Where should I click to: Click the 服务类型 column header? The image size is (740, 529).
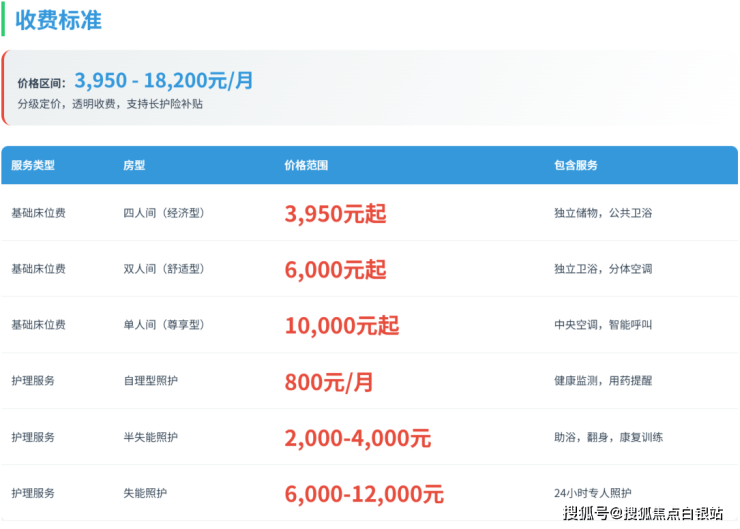(x=32, y=165)
